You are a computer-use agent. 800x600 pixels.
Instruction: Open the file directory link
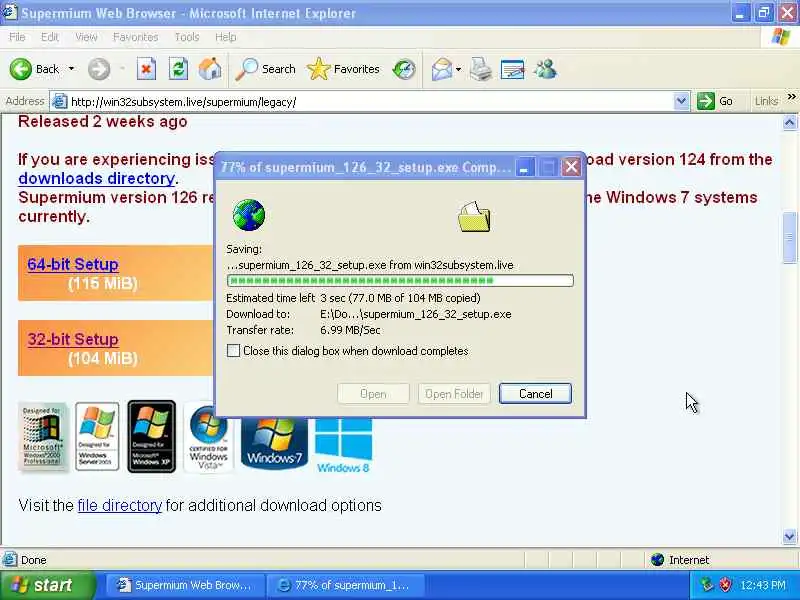[119, 506]
